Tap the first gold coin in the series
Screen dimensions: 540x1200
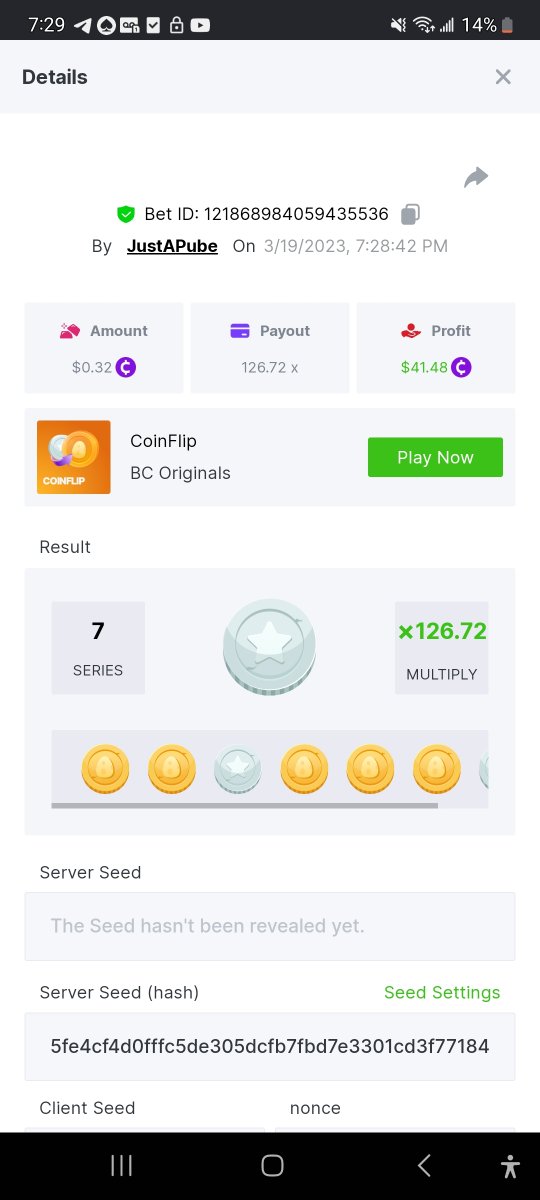[104, 769]
